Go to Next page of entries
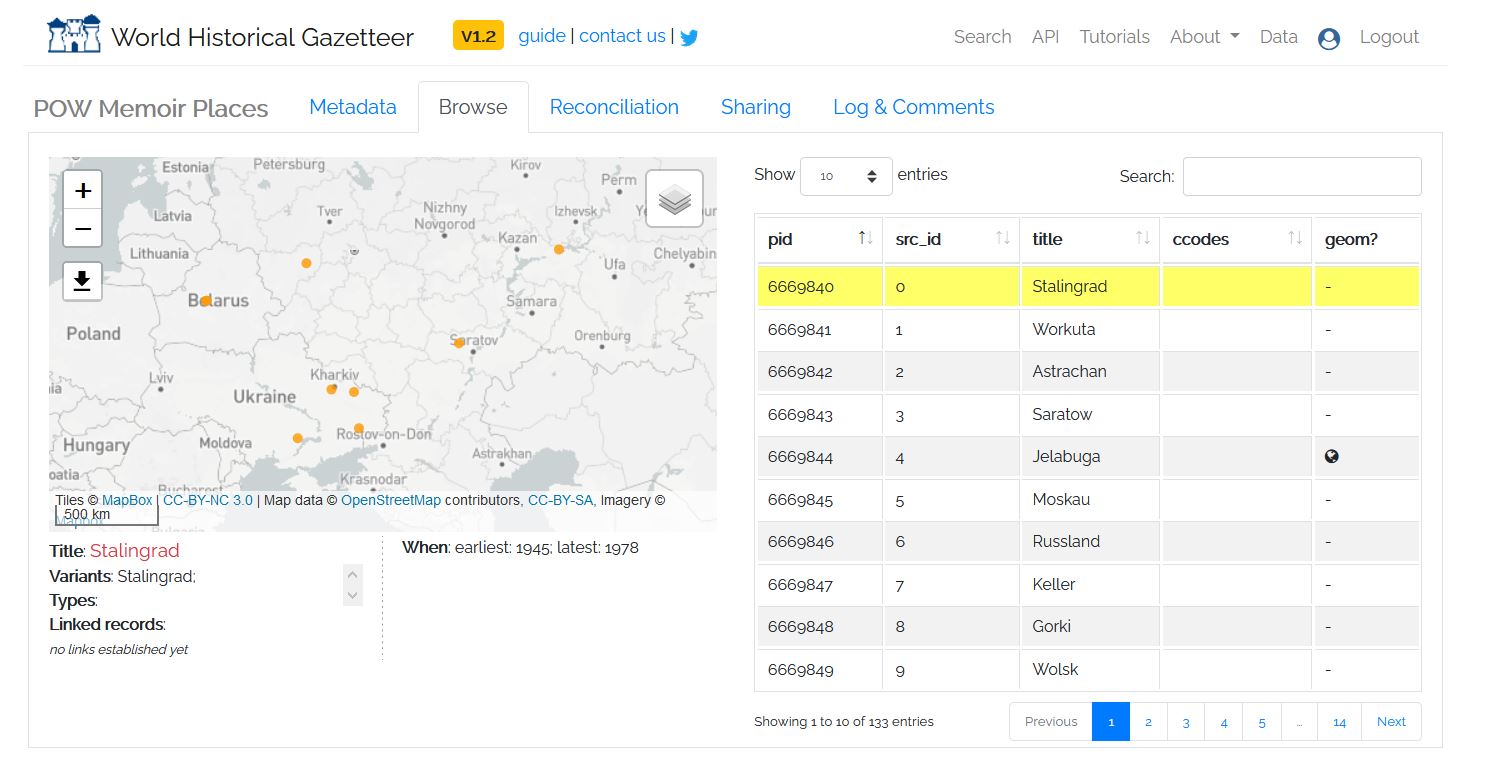Image resolution: width=1512 pixels, height=768 pixels. pyautogui.click(x=1391, y=722)
